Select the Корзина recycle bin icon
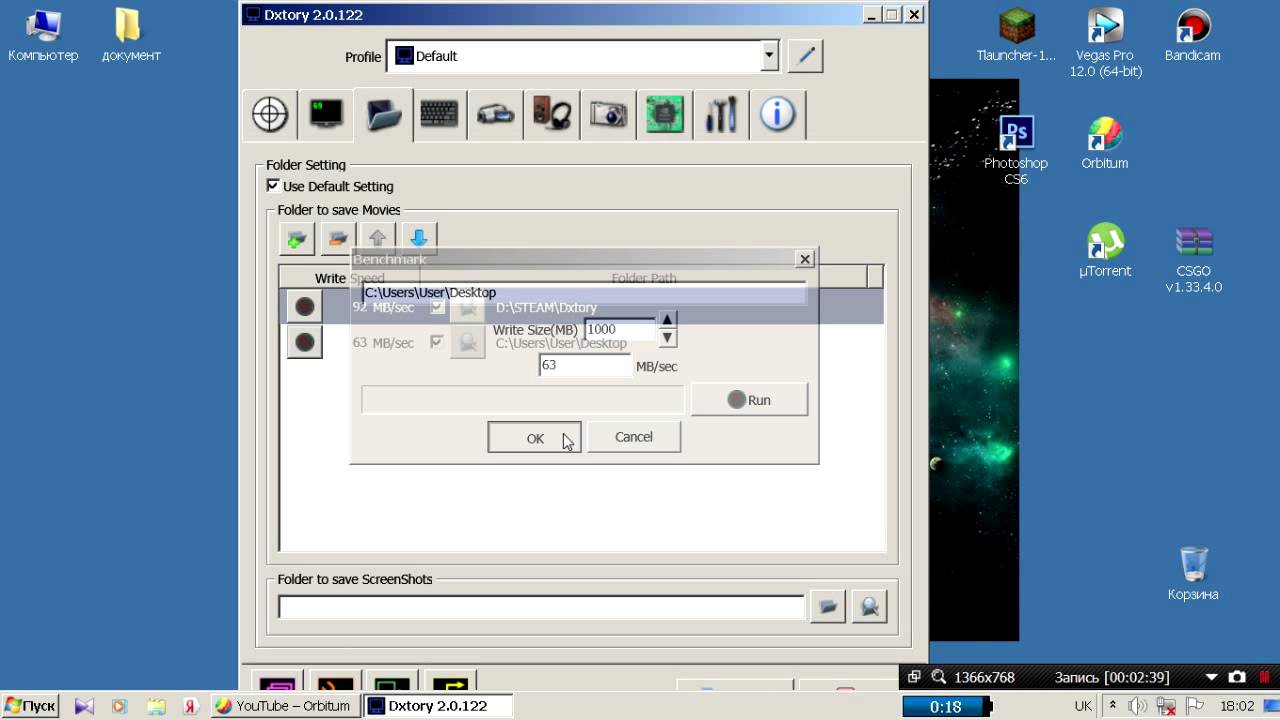1280x720 pixels. (x=1193, y=573)
